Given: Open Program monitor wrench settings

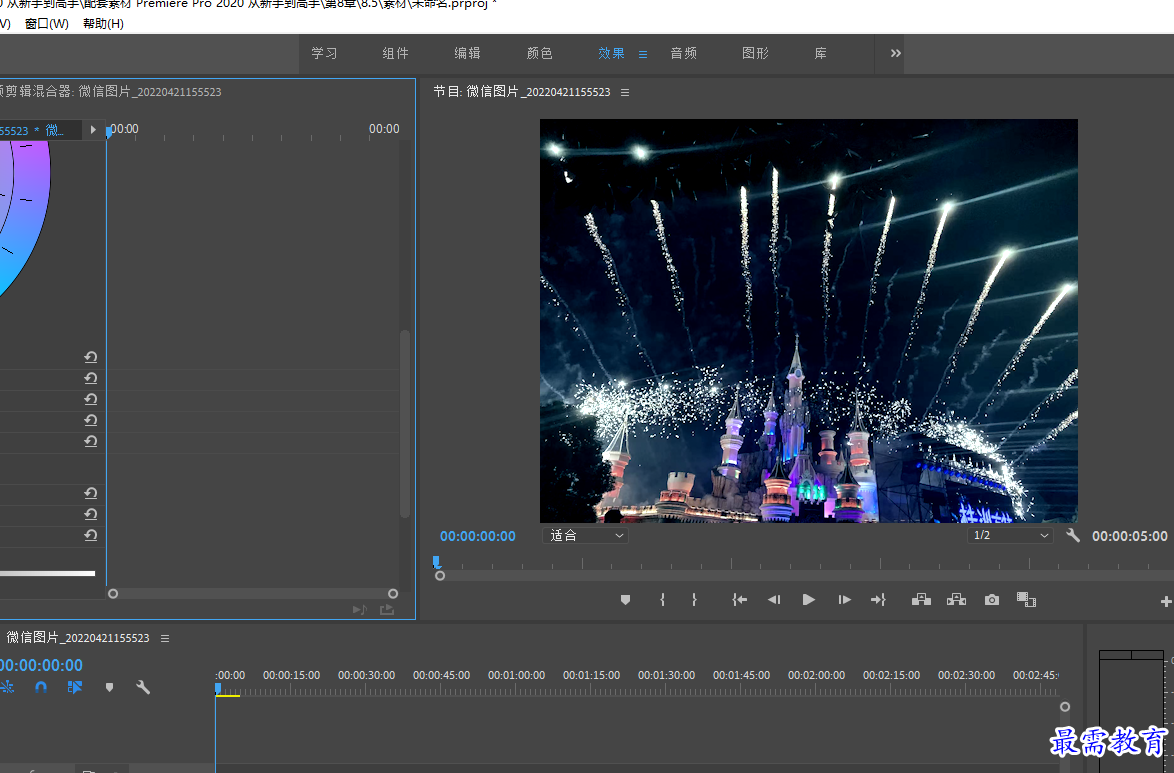Looking at the screenshot, I should tap(1073, 535).
